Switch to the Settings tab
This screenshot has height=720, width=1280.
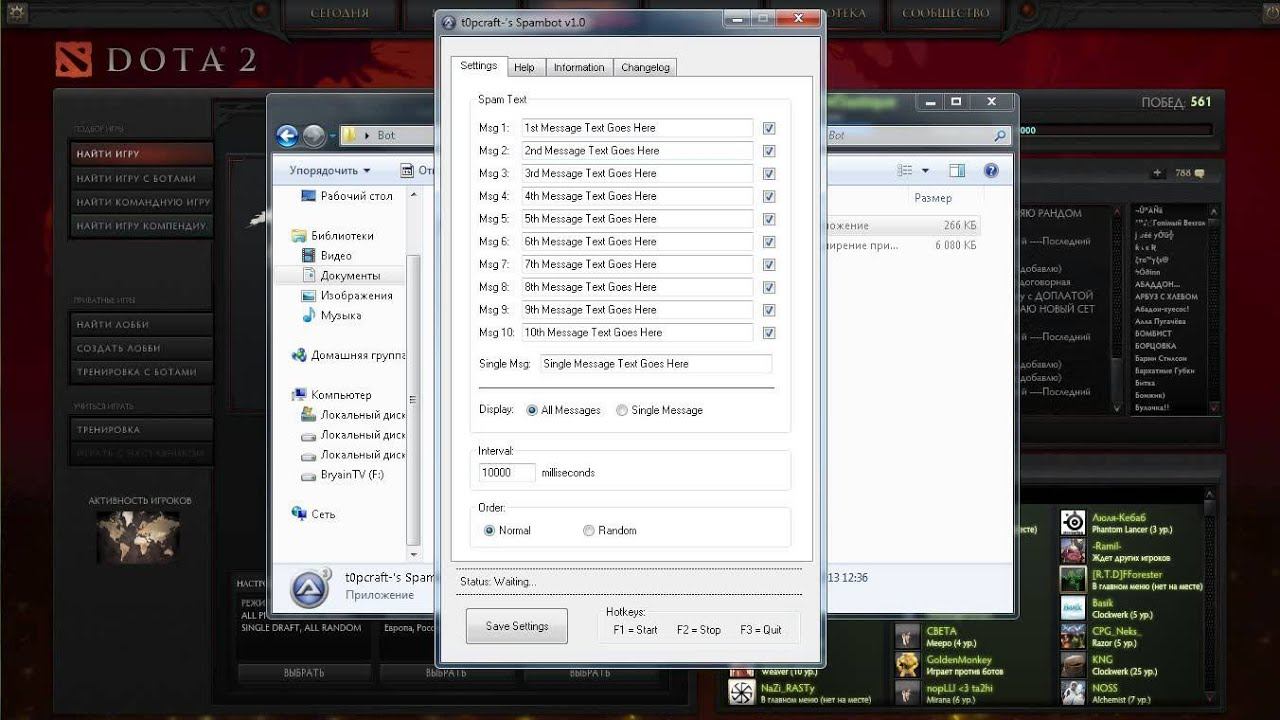click(x=478, y=66)
